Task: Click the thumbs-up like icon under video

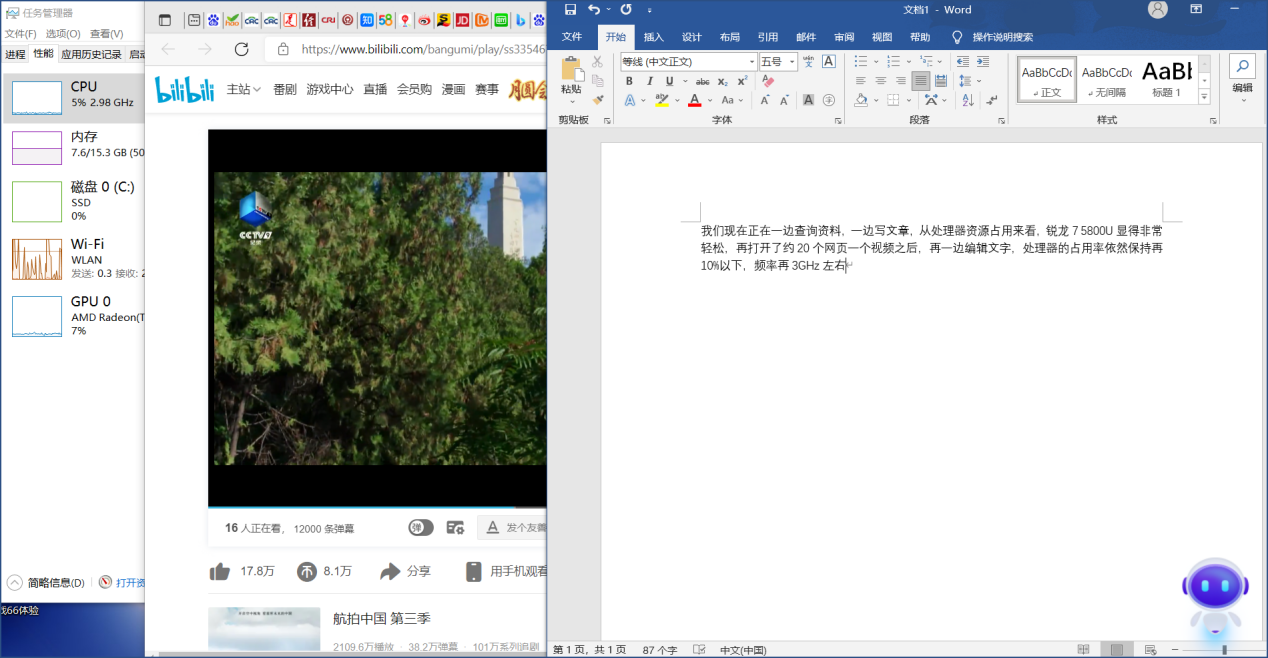Action: tap(219, 571)
